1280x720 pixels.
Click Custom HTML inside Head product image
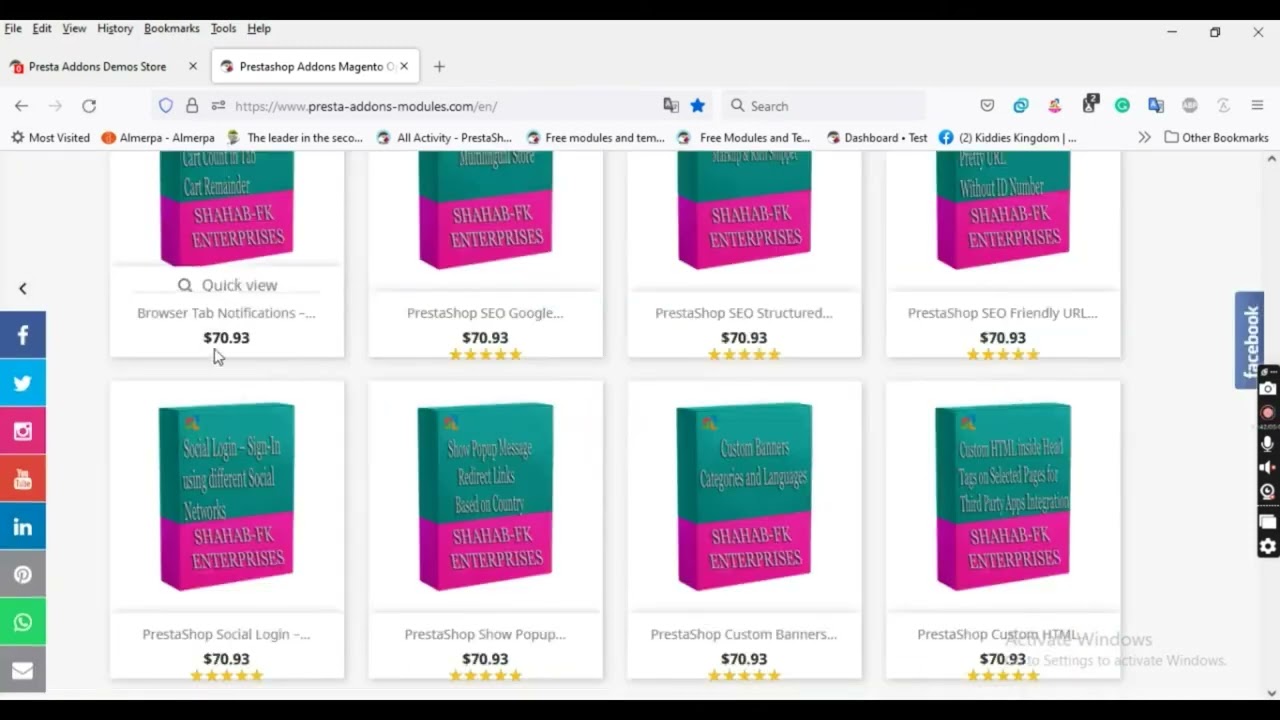click(x=1003, y=496)
